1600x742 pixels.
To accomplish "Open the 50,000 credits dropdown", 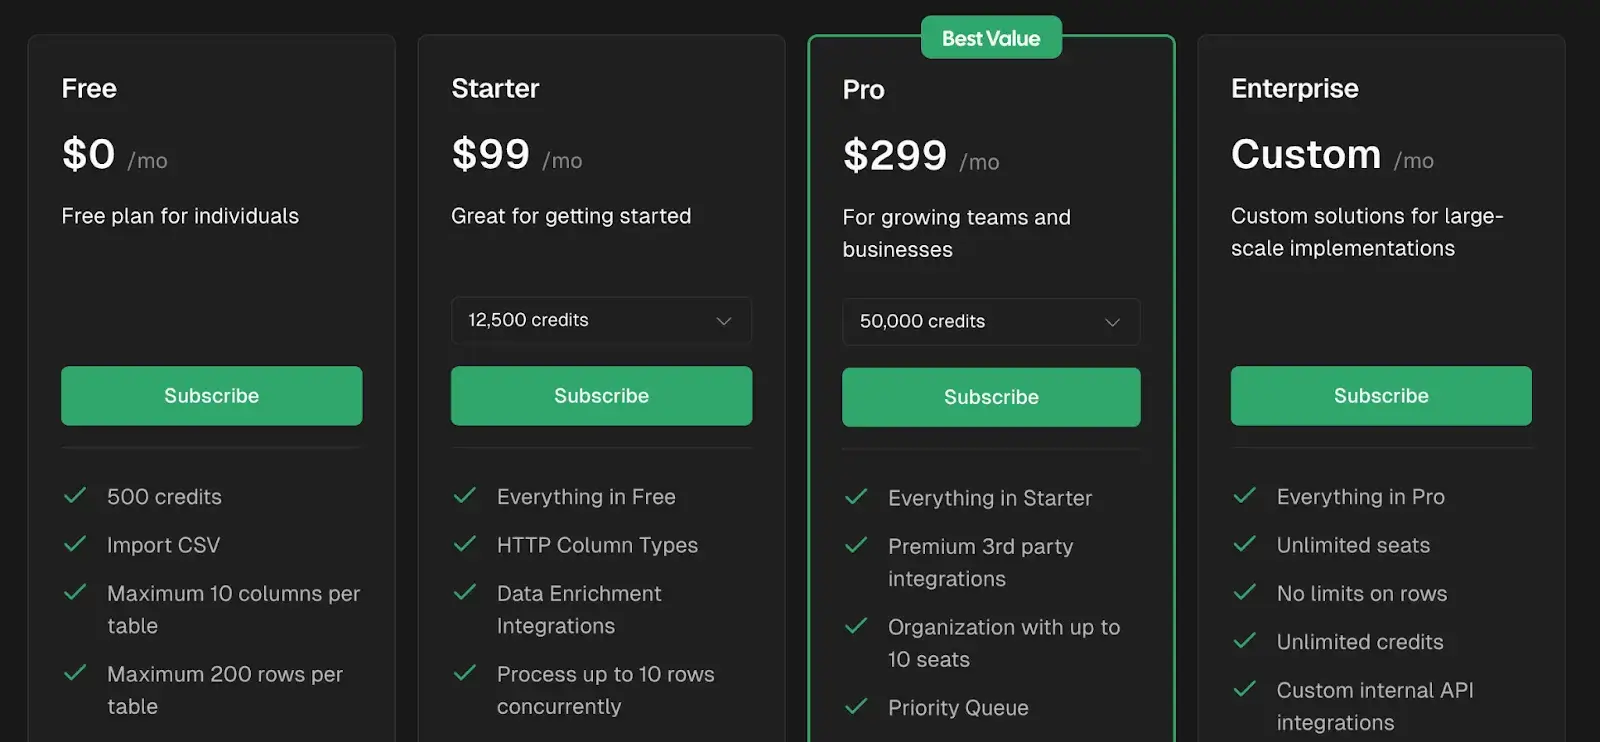I will 990,322.
